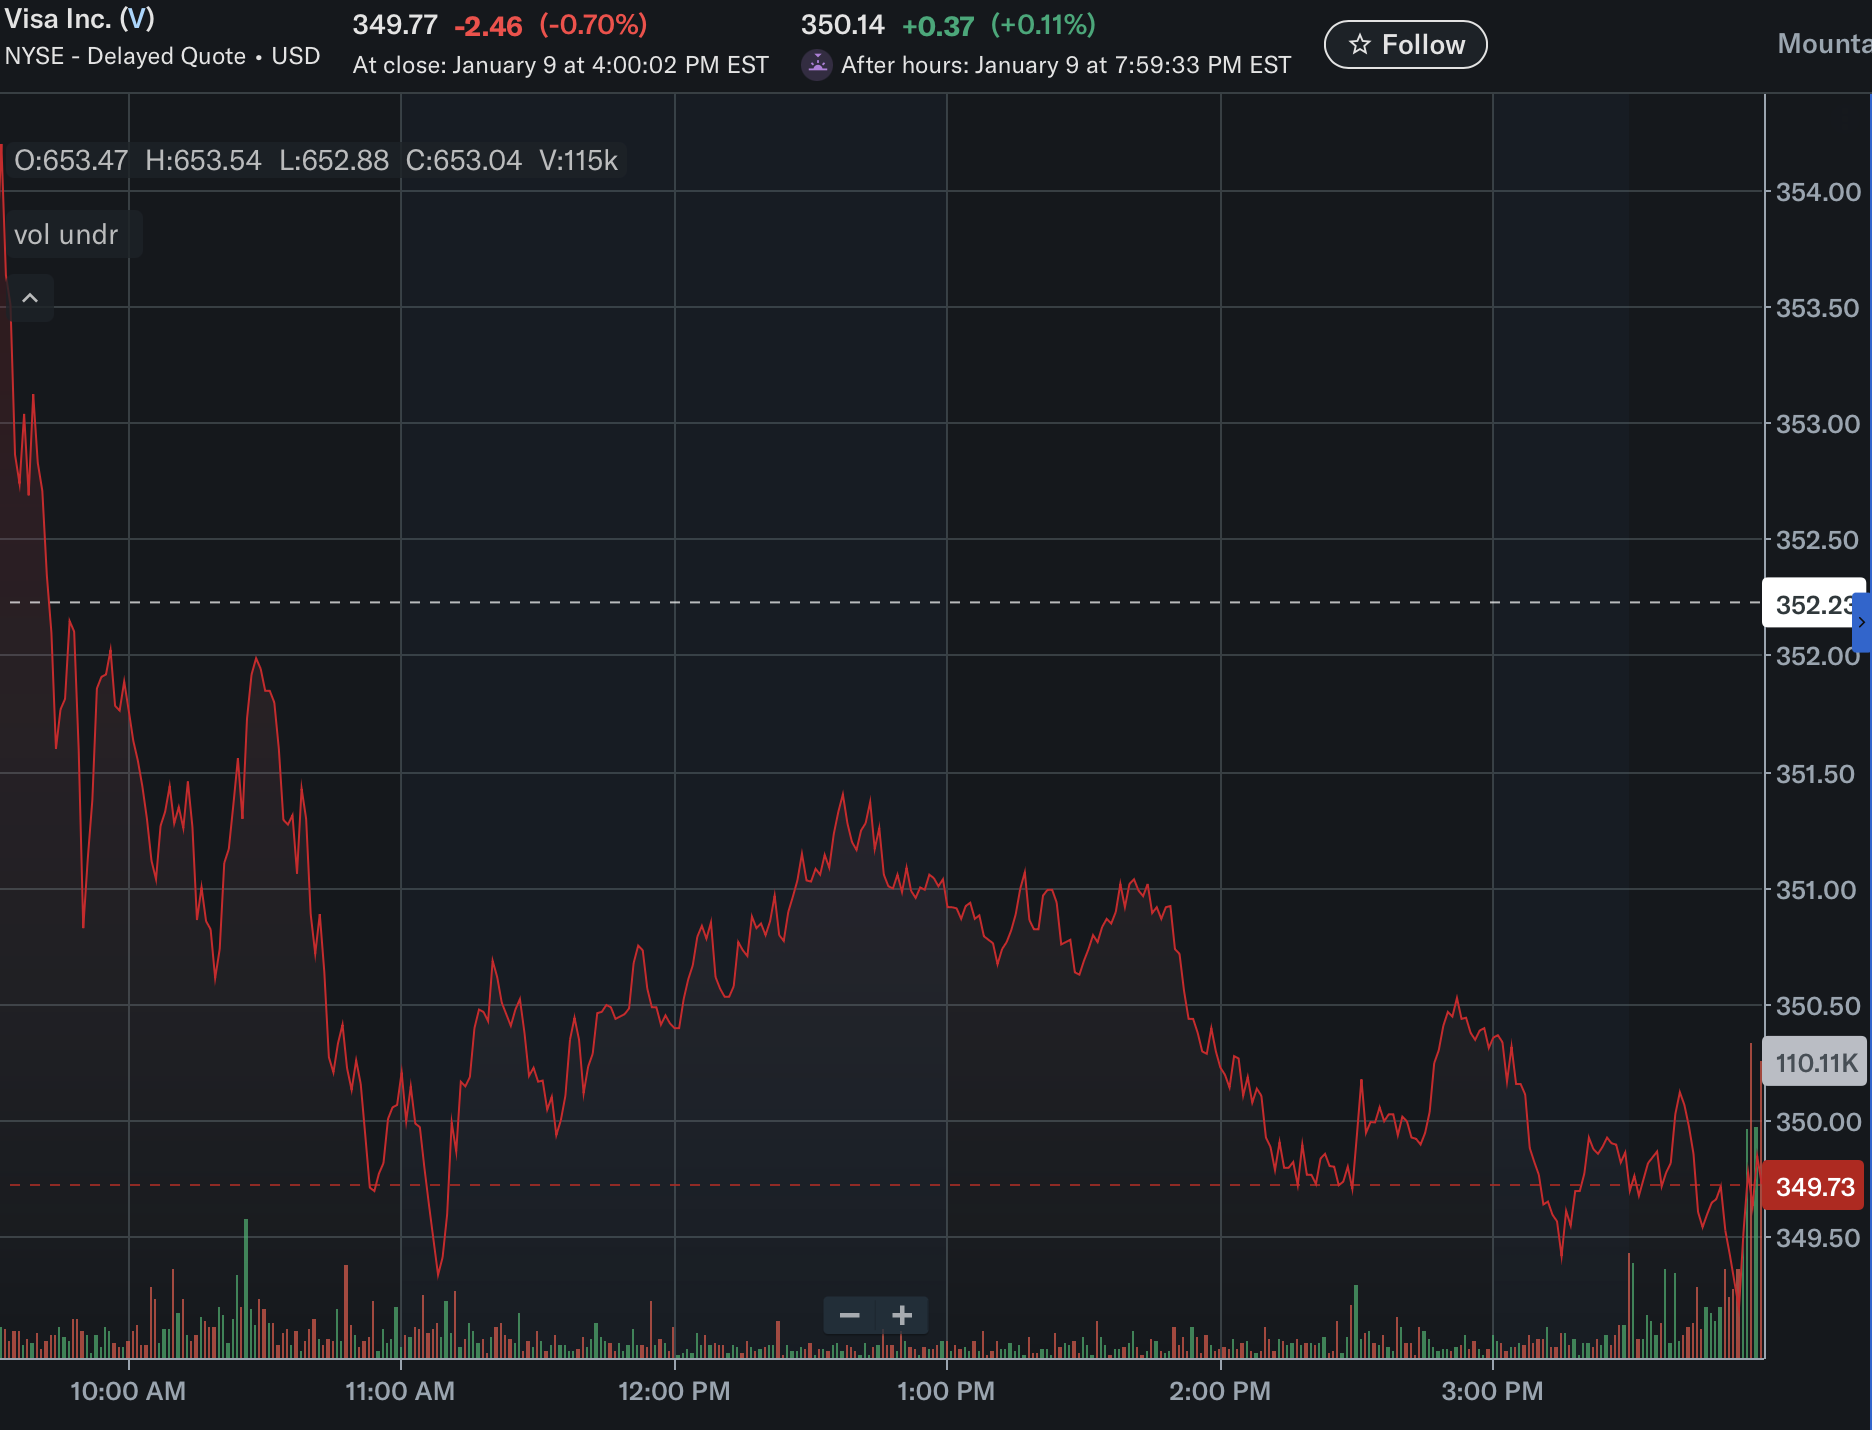The image size is (1872, 1430).
Task: Click the 353.50 price axis label
Action: 1818,308
